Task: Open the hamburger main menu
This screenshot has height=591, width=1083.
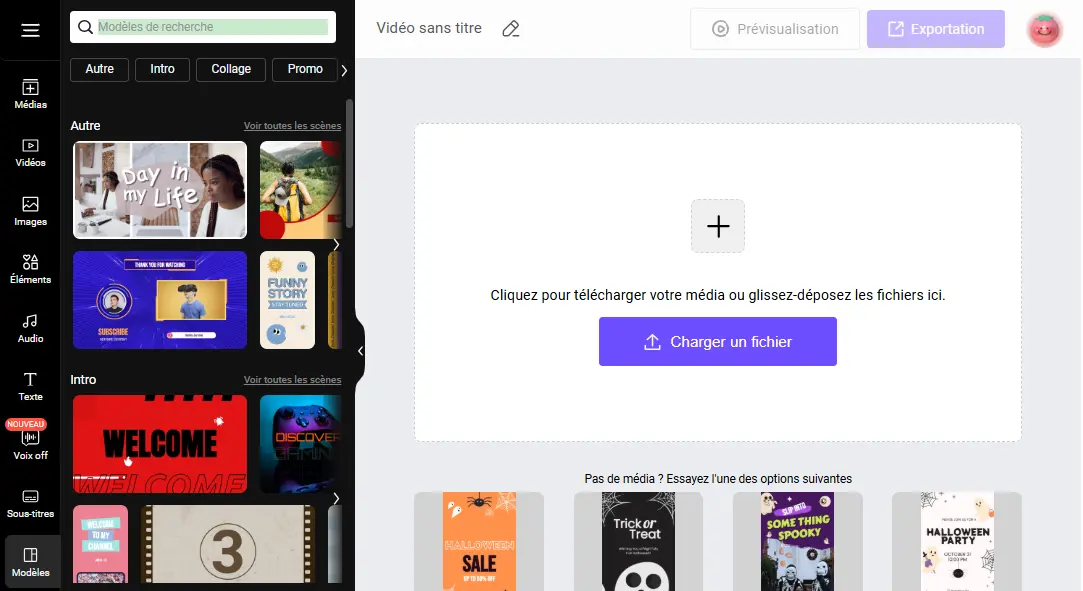Action: pyautogui.click(x=30, y=30)
